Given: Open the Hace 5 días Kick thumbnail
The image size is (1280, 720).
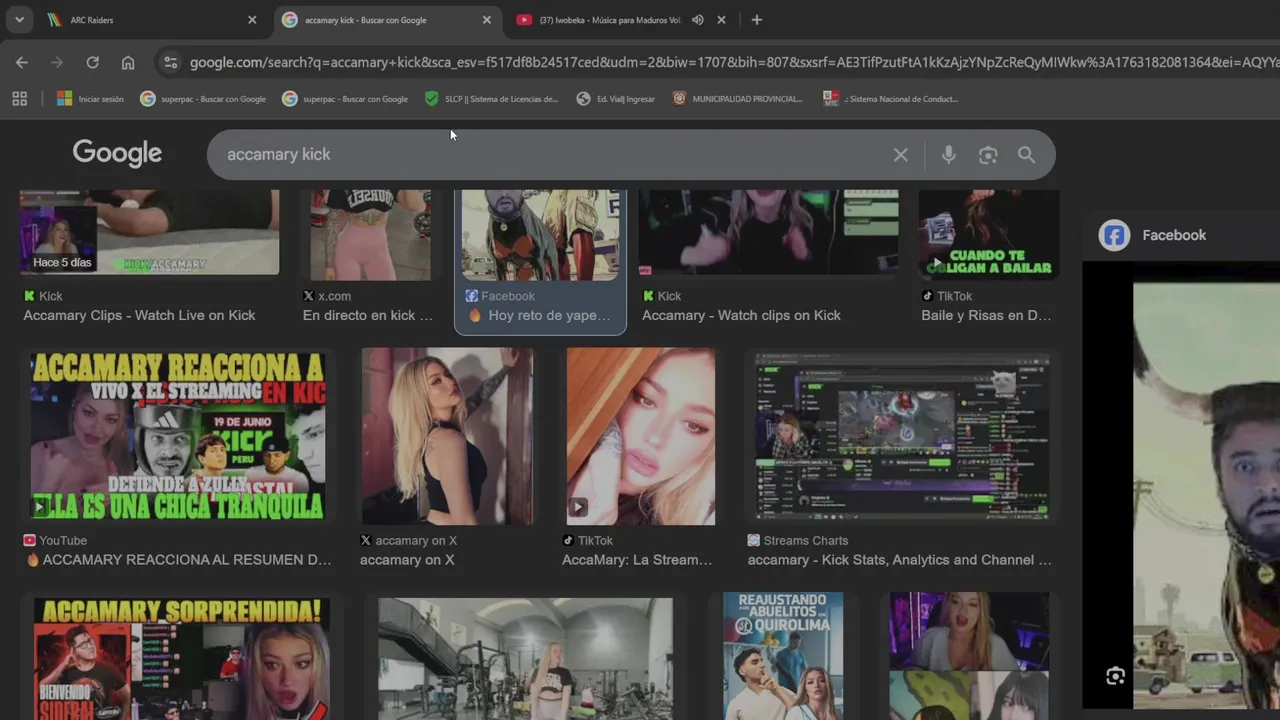Looking at the screenshot, I should point(150,232).
